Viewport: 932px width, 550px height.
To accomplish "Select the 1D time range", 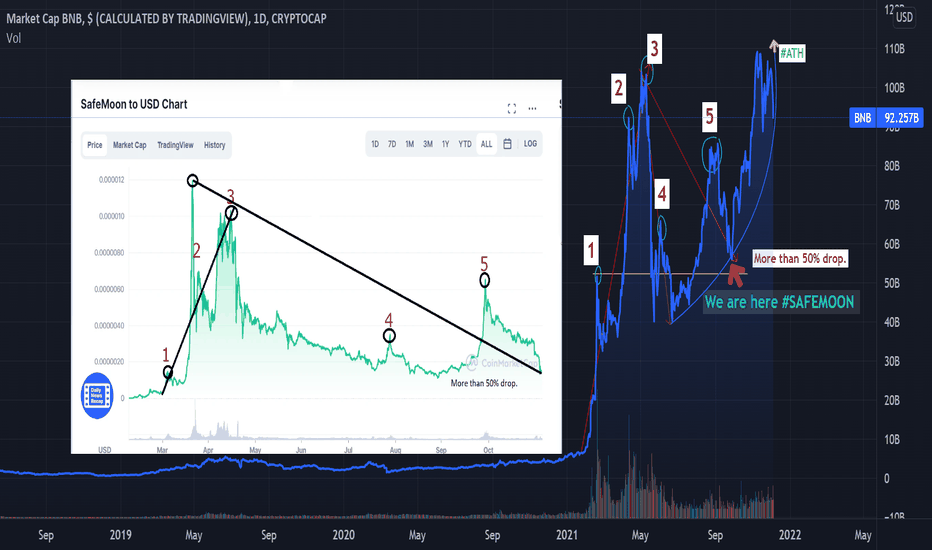I will [x=375, y=144].
